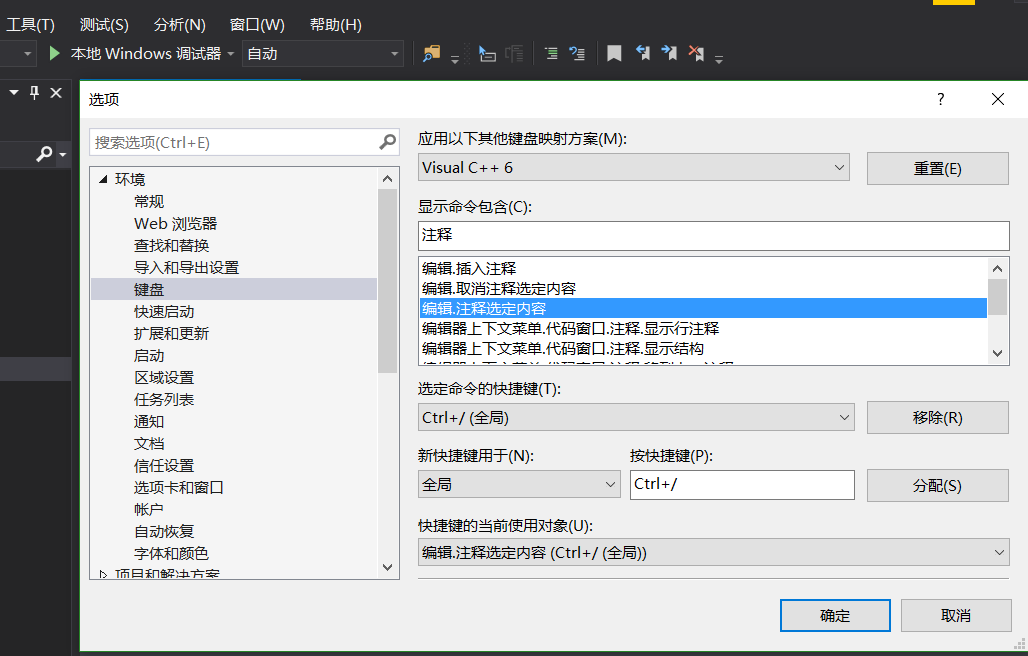Screen dimensions: 1028x656
Task: Click the grayed-out stacked pages toolbar icon
Action: [x=515, y=53]
